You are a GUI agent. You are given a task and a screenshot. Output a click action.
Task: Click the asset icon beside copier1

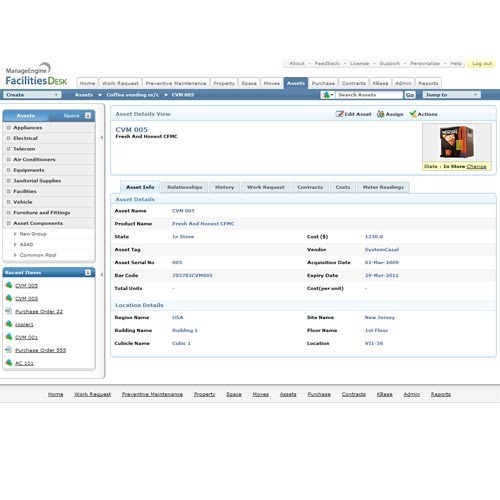(x=9, y=324)
